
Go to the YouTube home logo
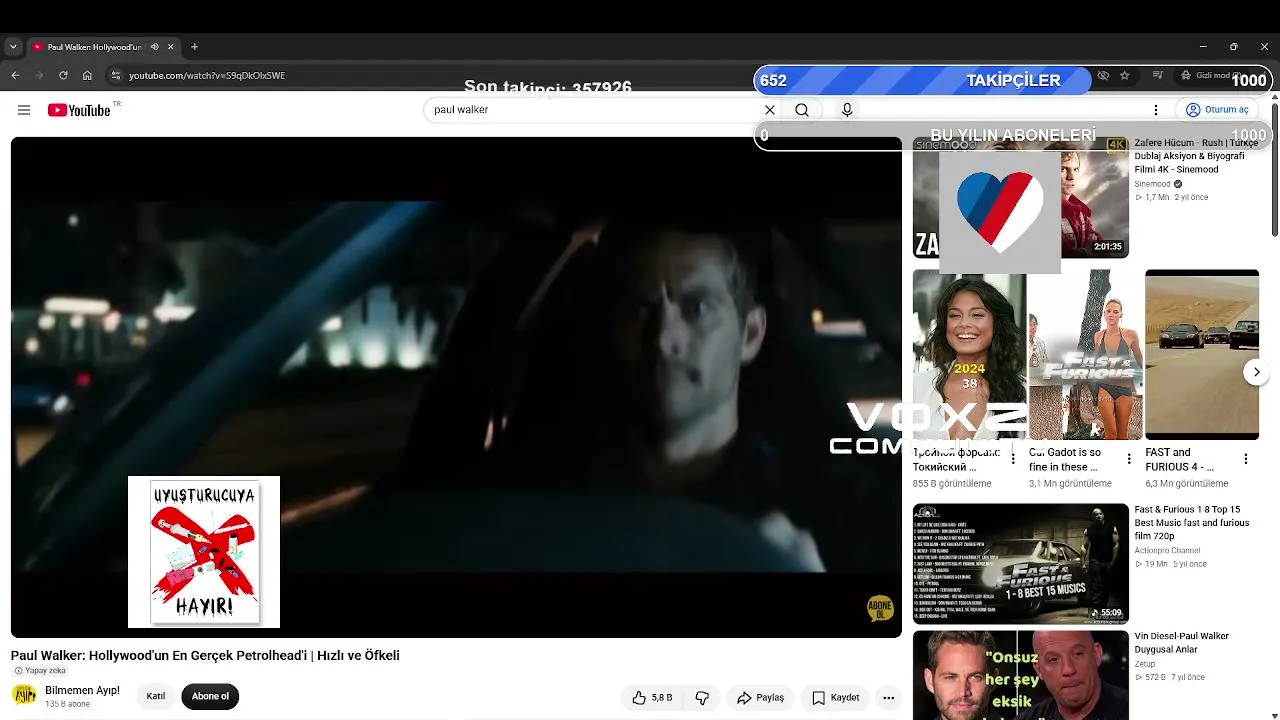pos(79,110)
